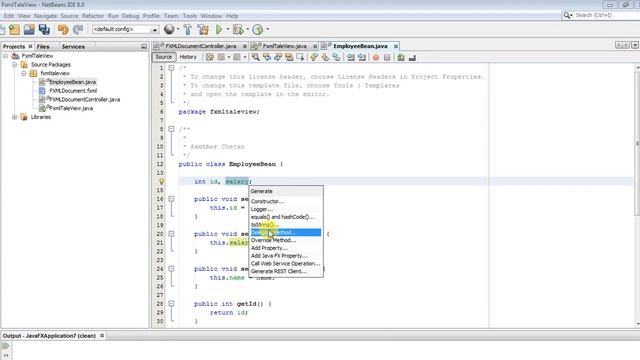Click Previous Bookmark arrow icon
This screenshot has height=360, width=640.
tap(314, 58)
